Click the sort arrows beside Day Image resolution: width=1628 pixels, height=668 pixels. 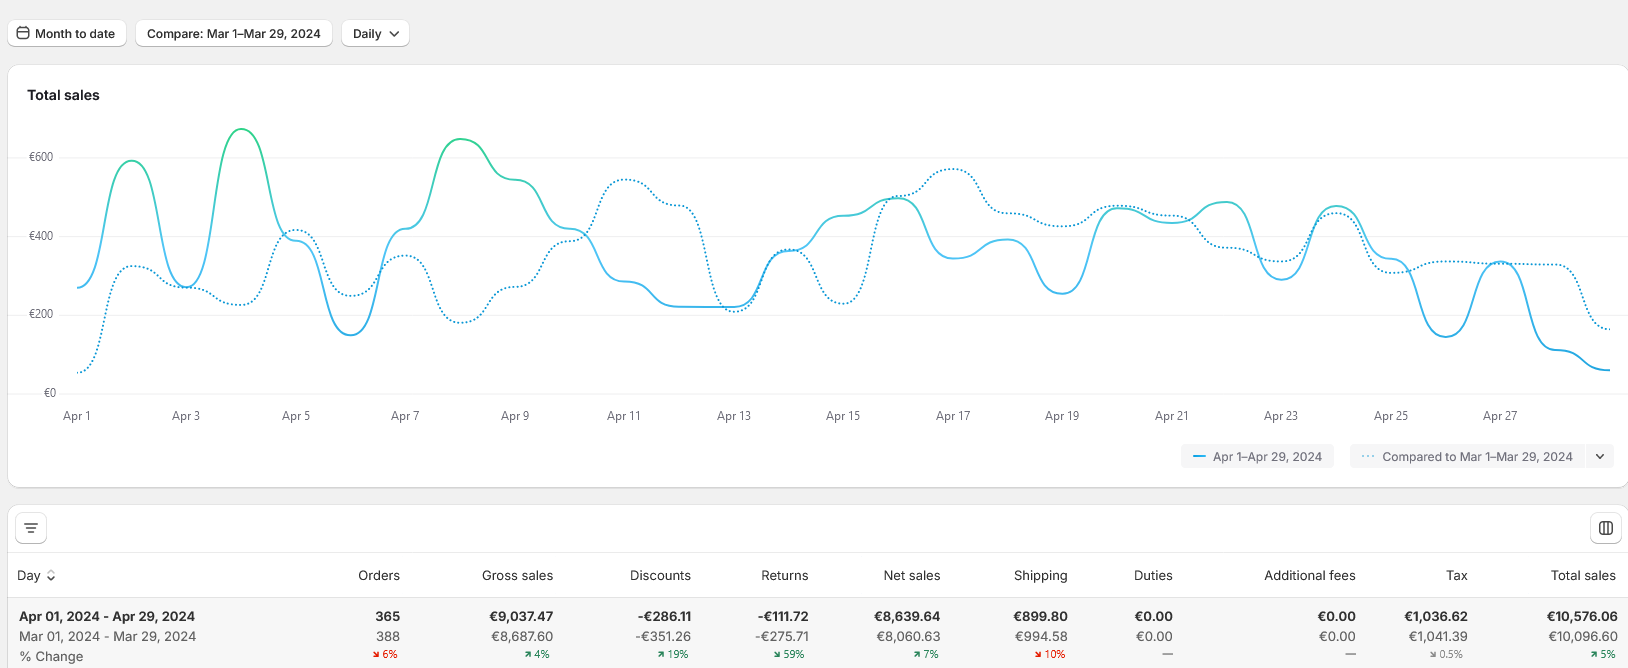51,576
